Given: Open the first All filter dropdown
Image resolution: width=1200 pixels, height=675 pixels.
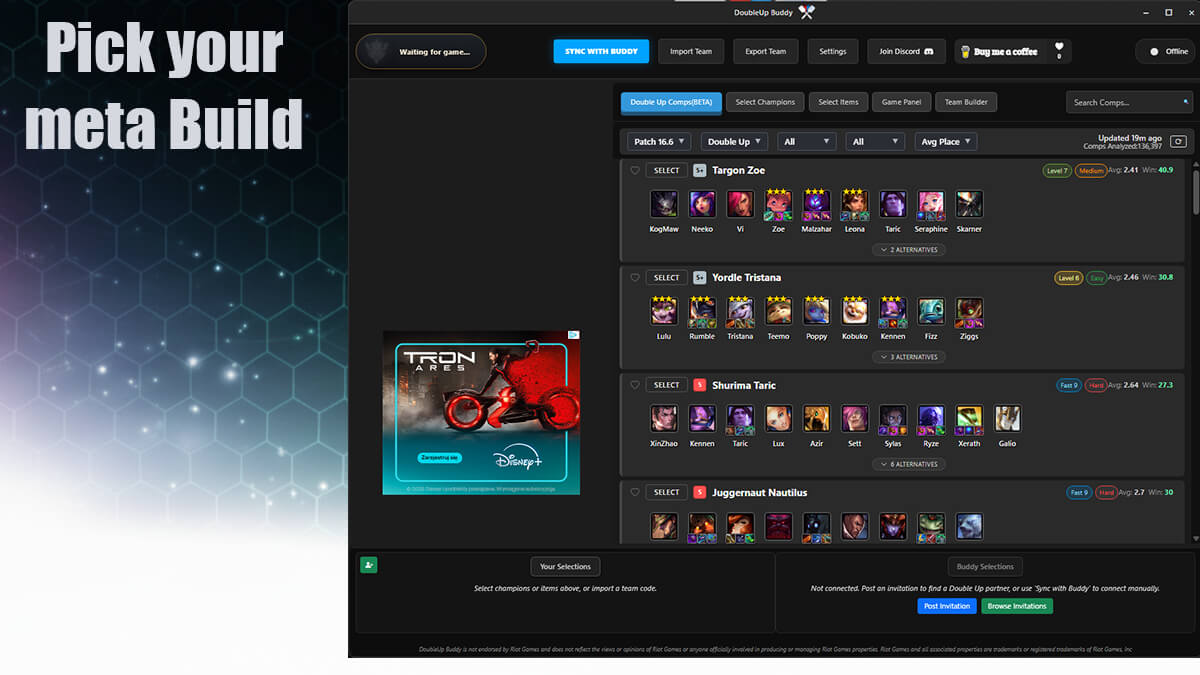Looking at the screenshot, I should pyautogui.click(x=806, y=142).
